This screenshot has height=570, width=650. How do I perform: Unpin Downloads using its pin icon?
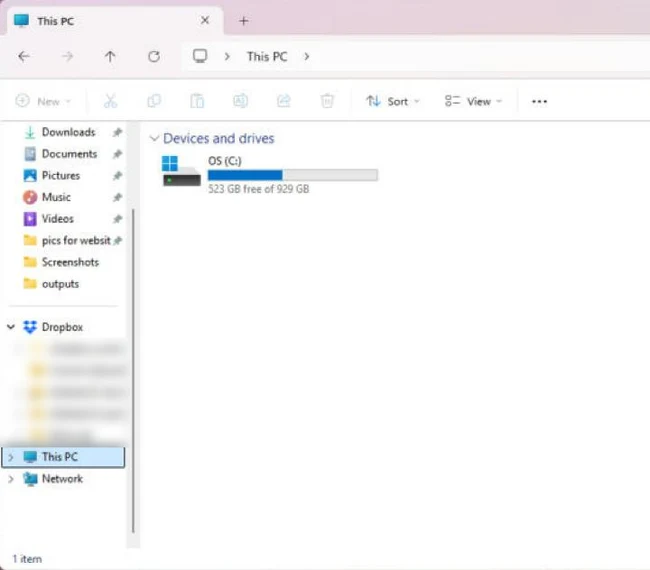pyautogui.click(x=117, y=132)
